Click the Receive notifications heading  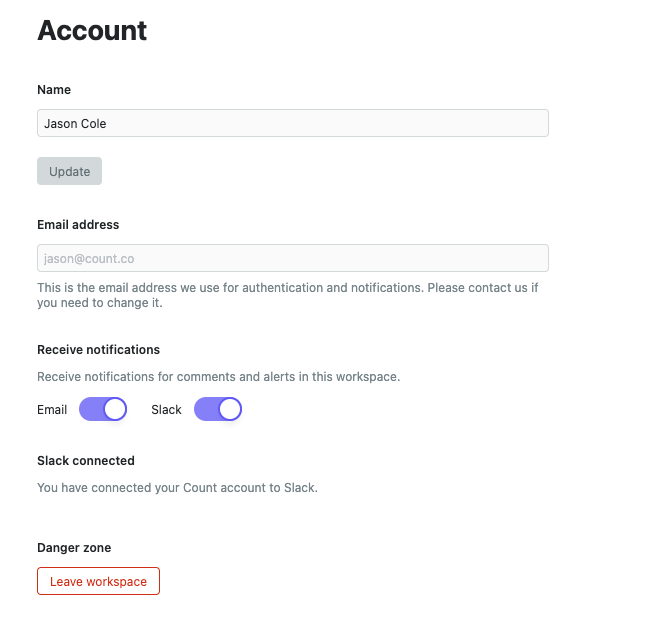[x=98, y=350]
